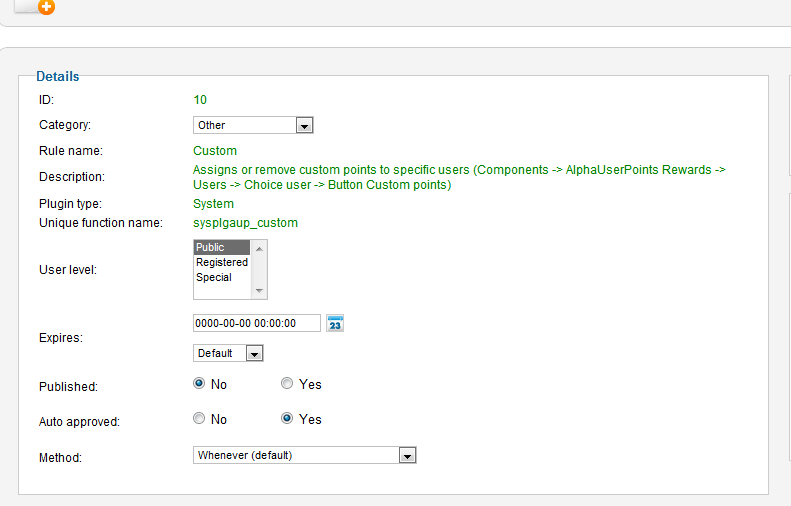
Task: Set Published to No
Action: (x=199, y=384)
